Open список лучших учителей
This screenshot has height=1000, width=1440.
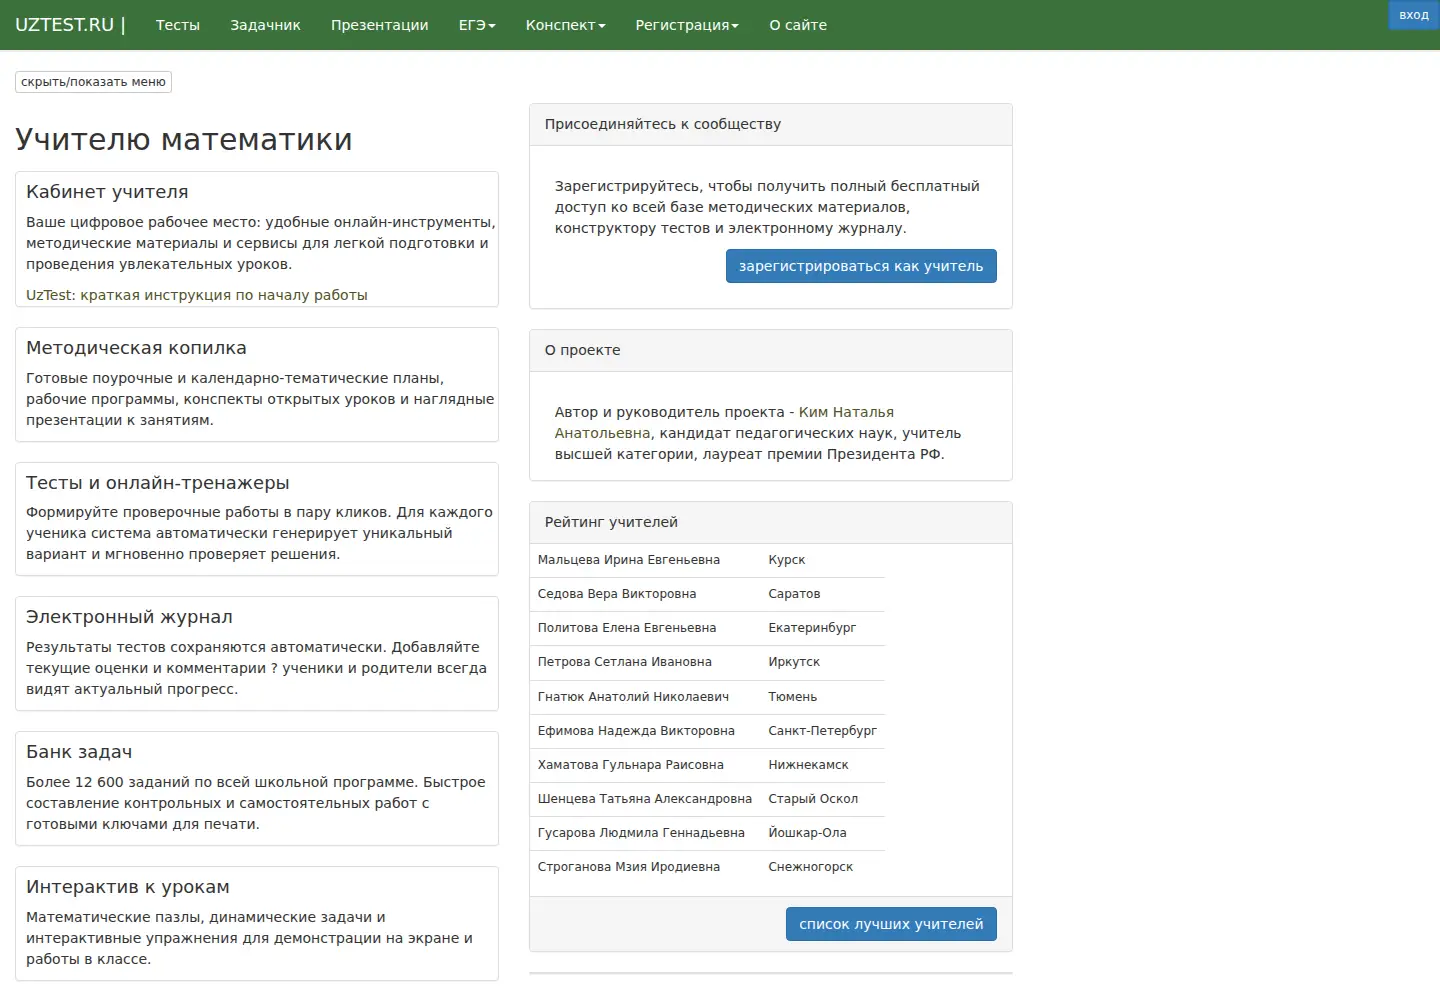pos(891,924)
